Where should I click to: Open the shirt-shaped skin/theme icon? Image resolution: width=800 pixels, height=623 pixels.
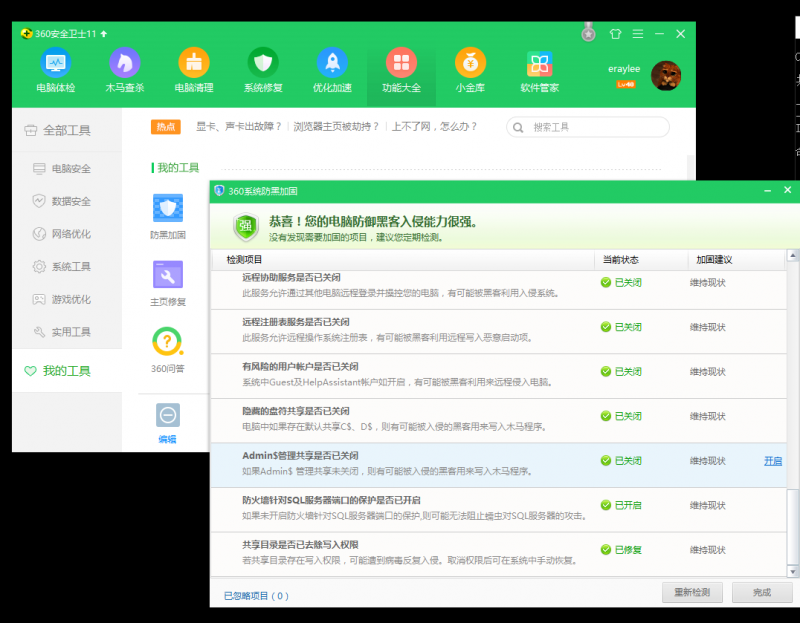tap(615, 33)
